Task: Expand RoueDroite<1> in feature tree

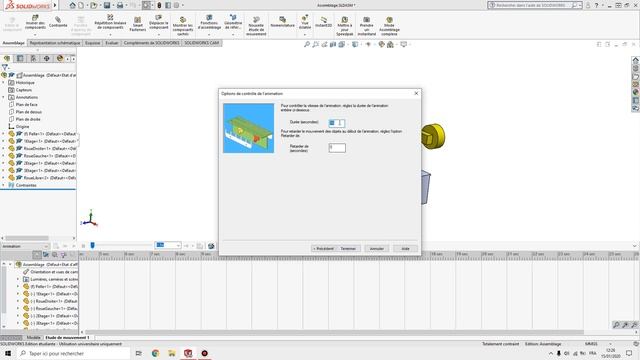Action: pos(3,149)
